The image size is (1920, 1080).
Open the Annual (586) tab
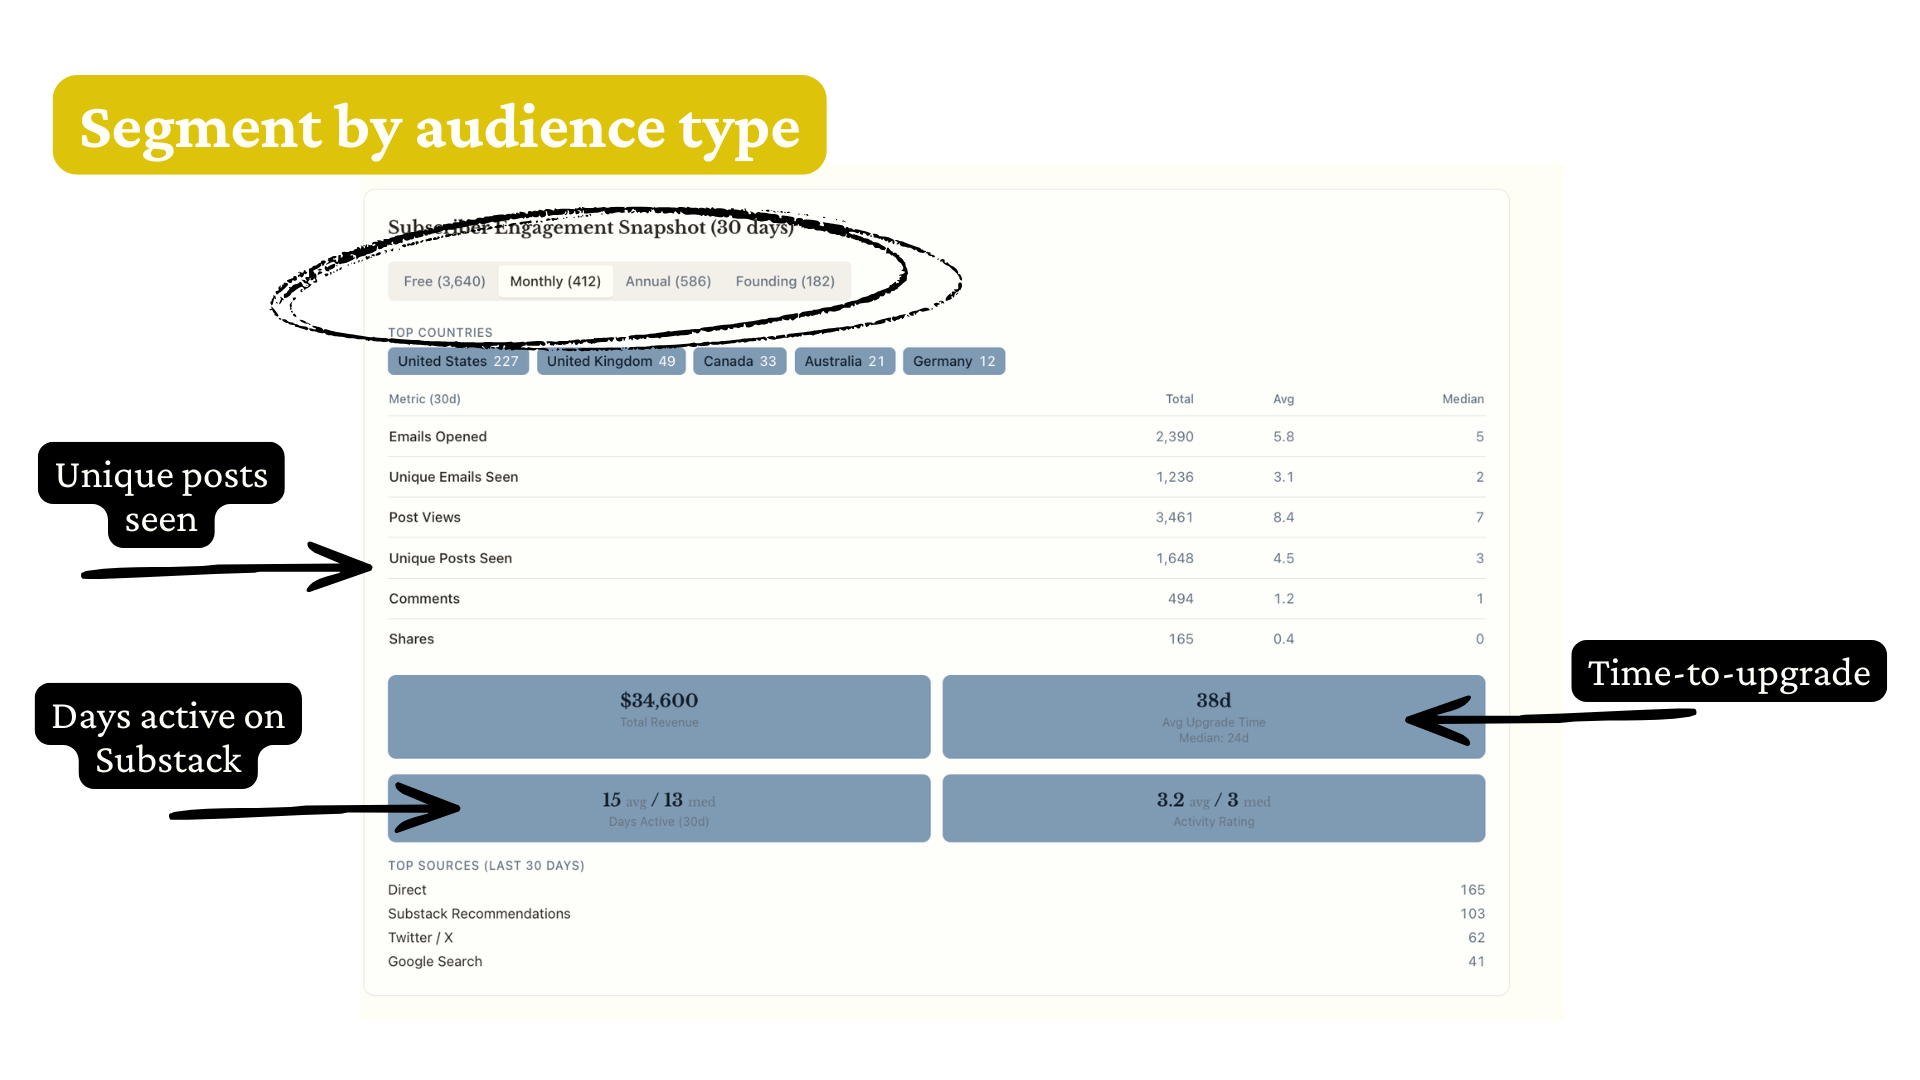[668, 281]
